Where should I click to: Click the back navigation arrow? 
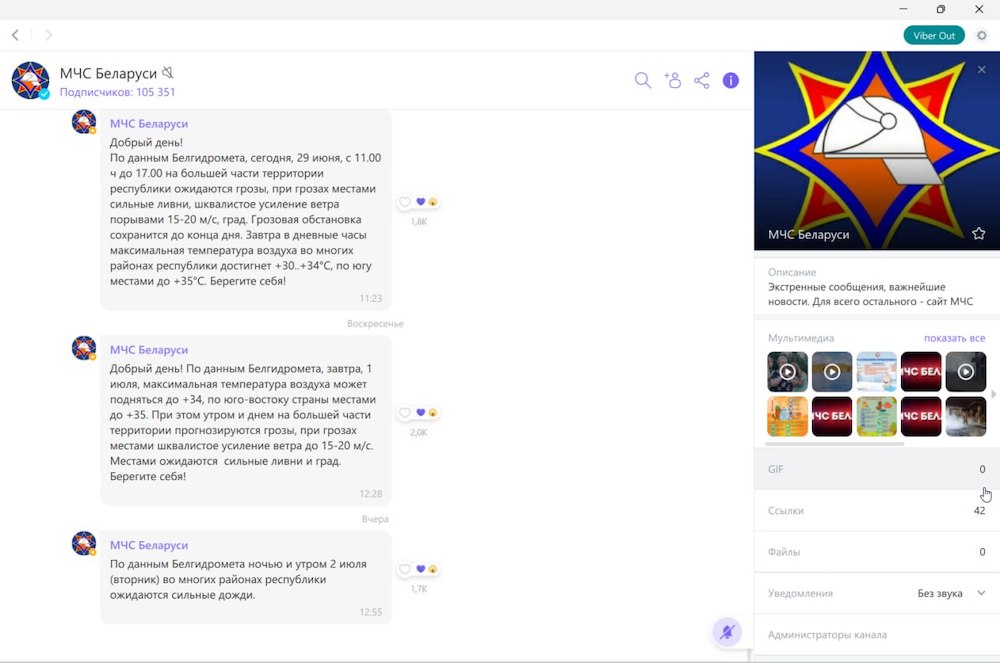[x=15, y=35]
